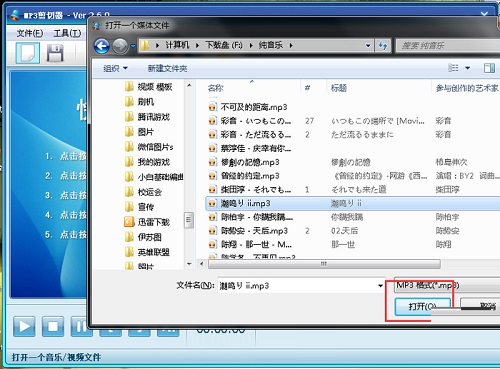
Task: Select the 伊苏图 folder
Action: pyautogui.click(x=150, y=237)
